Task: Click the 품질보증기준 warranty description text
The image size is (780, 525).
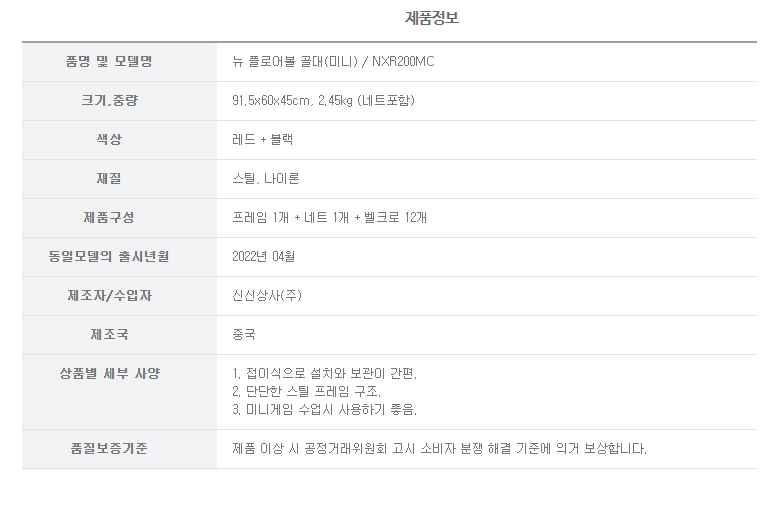Action: [x=439, y=449]
